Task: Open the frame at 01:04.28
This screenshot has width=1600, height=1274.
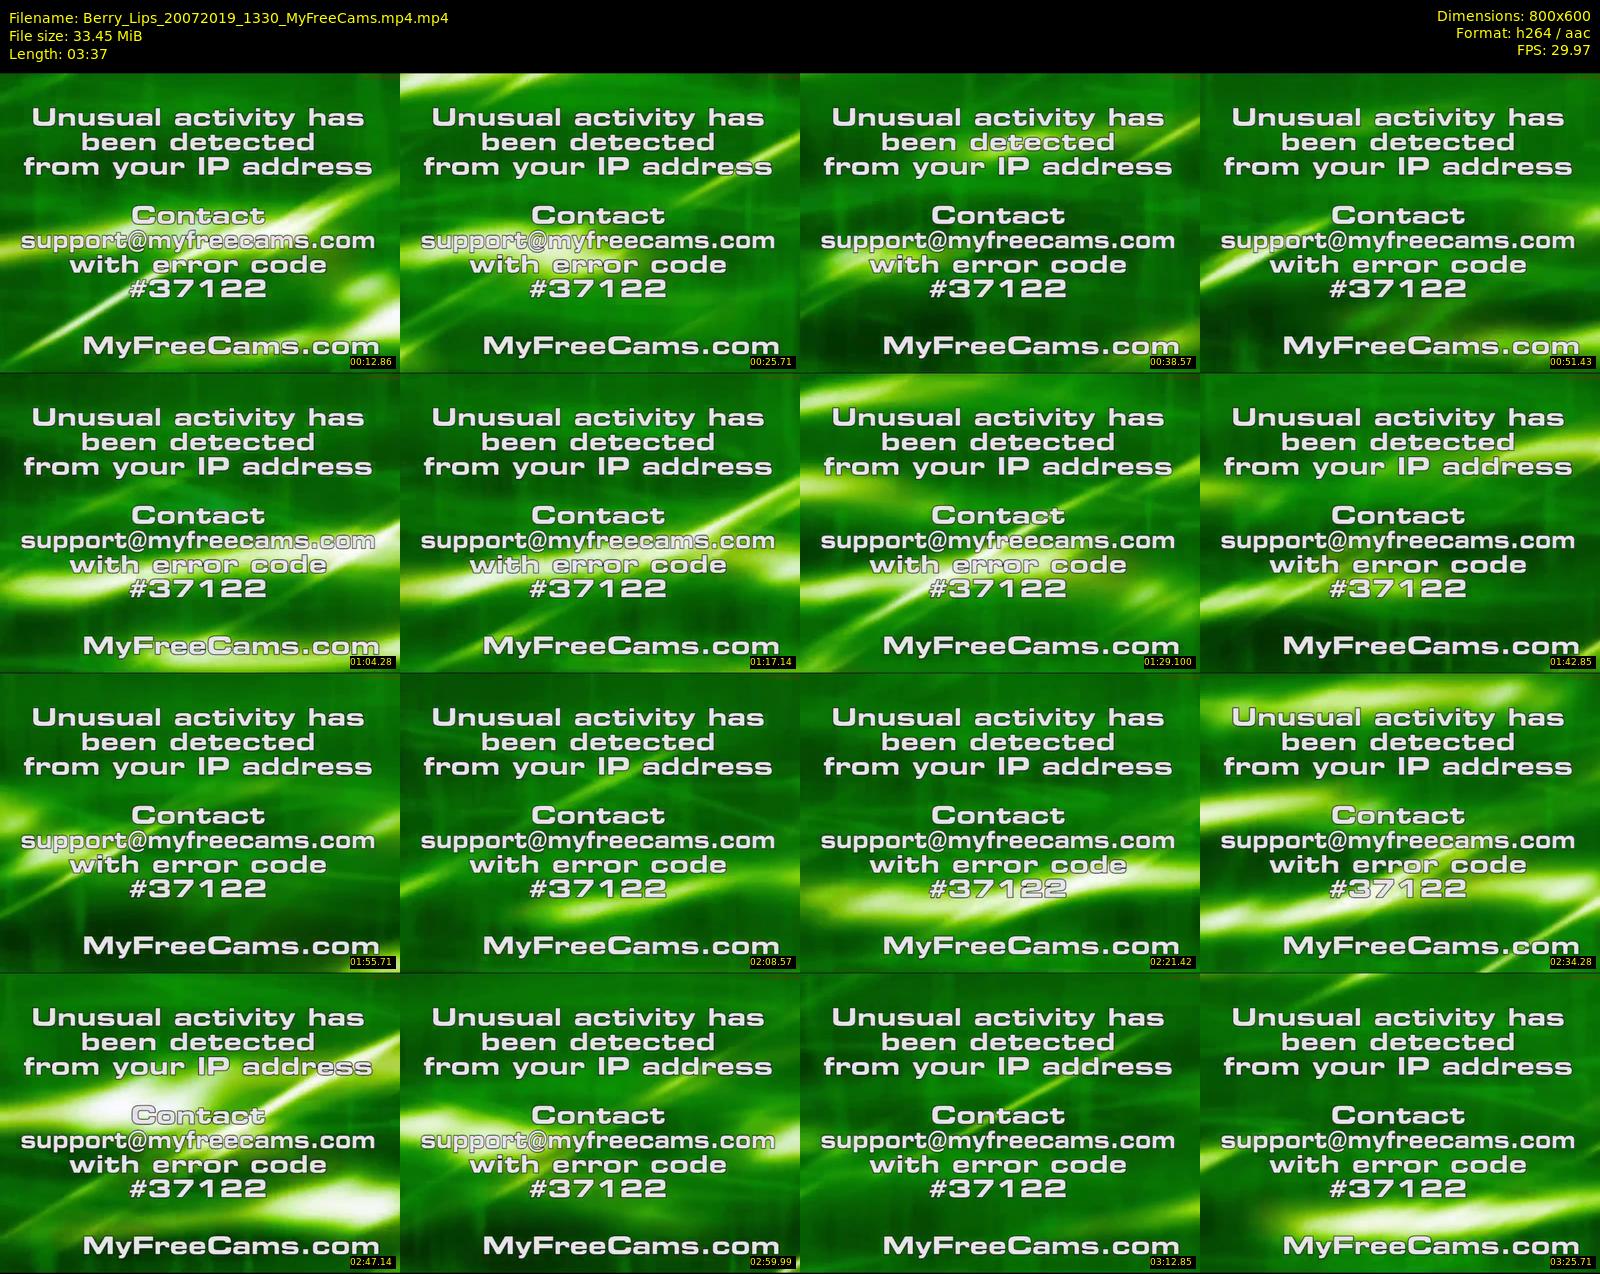Action: click(x=199, y=522)
